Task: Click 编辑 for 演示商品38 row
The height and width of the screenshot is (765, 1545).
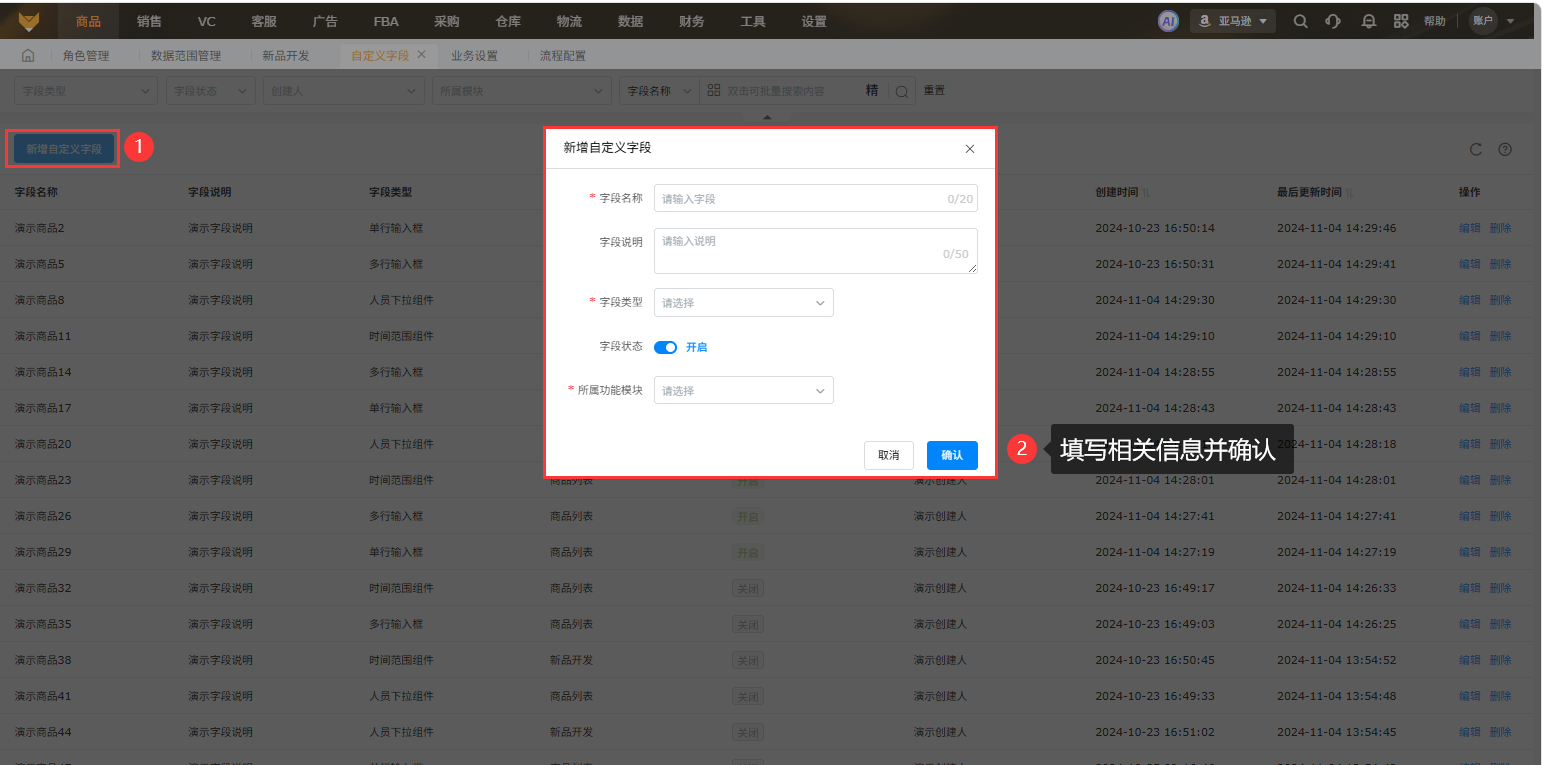Action: (x=1470, y=660)
